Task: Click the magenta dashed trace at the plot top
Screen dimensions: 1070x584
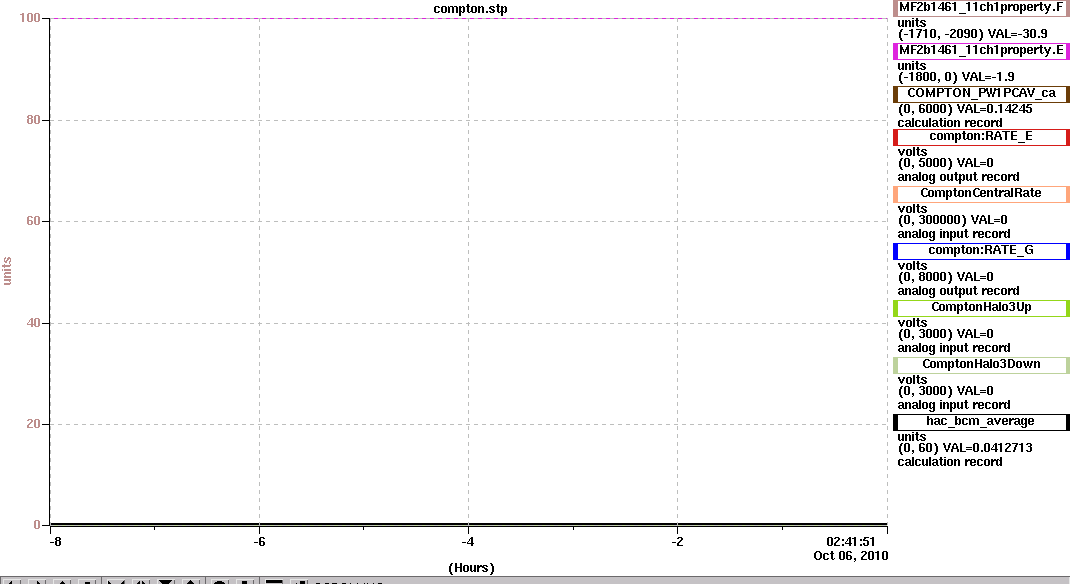Action: tap(468, 18)
